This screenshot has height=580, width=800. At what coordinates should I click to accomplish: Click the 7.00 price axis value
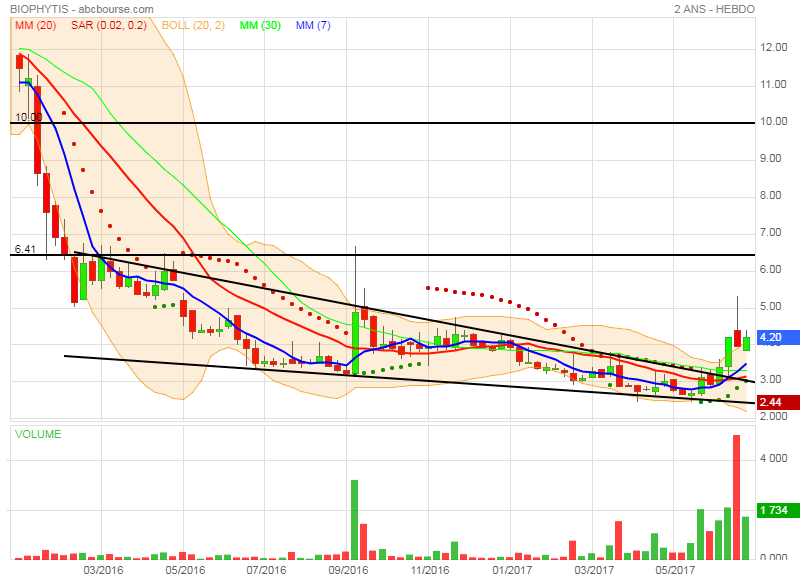point(770,233)
